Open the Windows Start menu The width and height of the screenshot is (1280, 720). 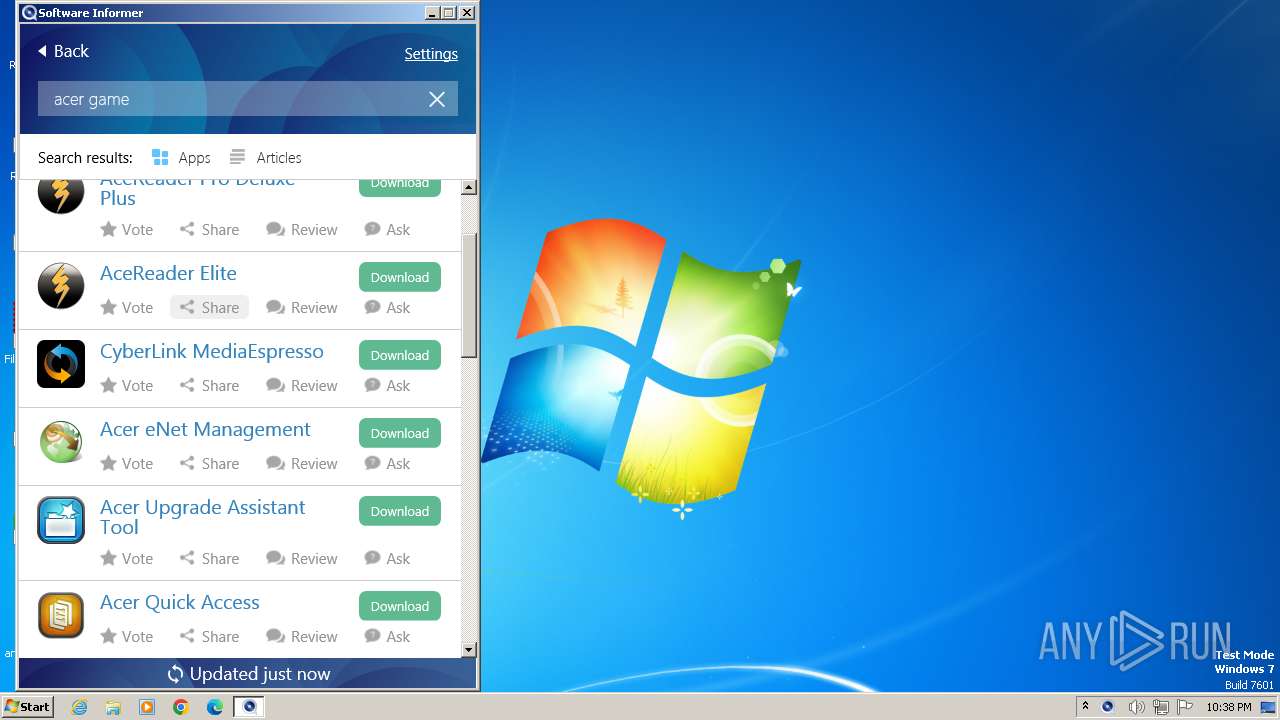point(27,706)
